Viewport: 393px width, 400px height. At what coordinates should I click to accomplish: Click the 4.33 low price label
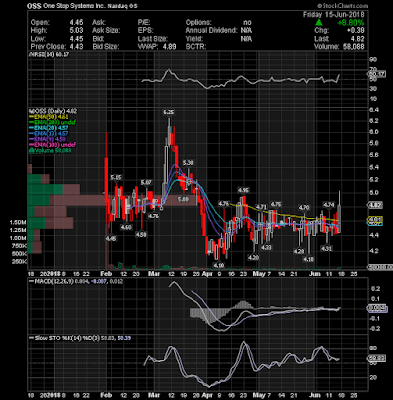coord(266,248)
